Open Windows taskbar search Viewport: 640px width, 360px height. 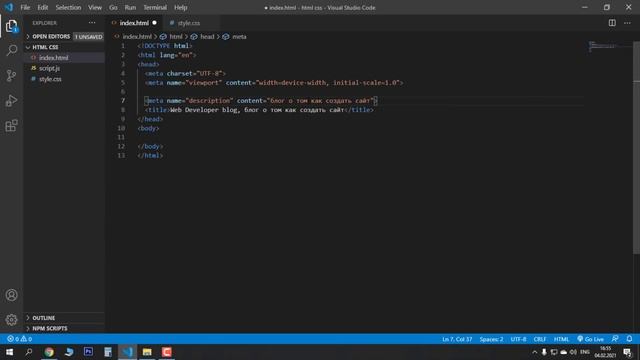click(x=29, y=352)
